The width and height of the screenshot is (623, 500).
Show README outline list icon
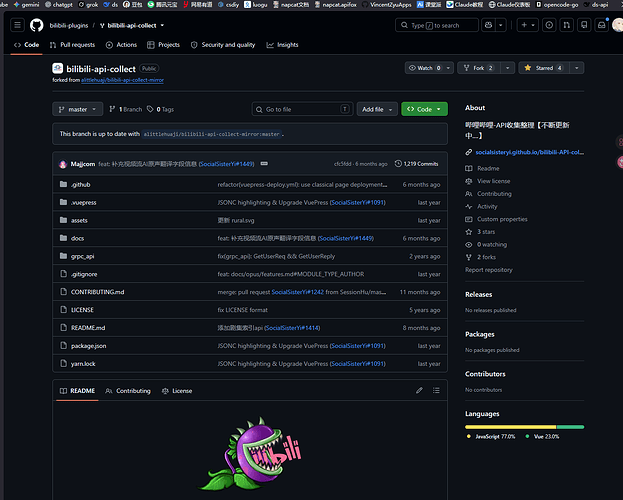click(x=436, y=391)
